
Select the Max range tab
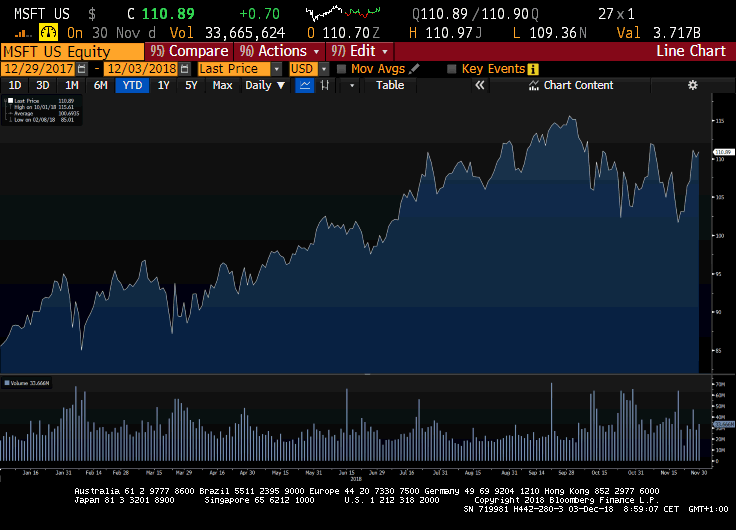(x=222, y=85)
